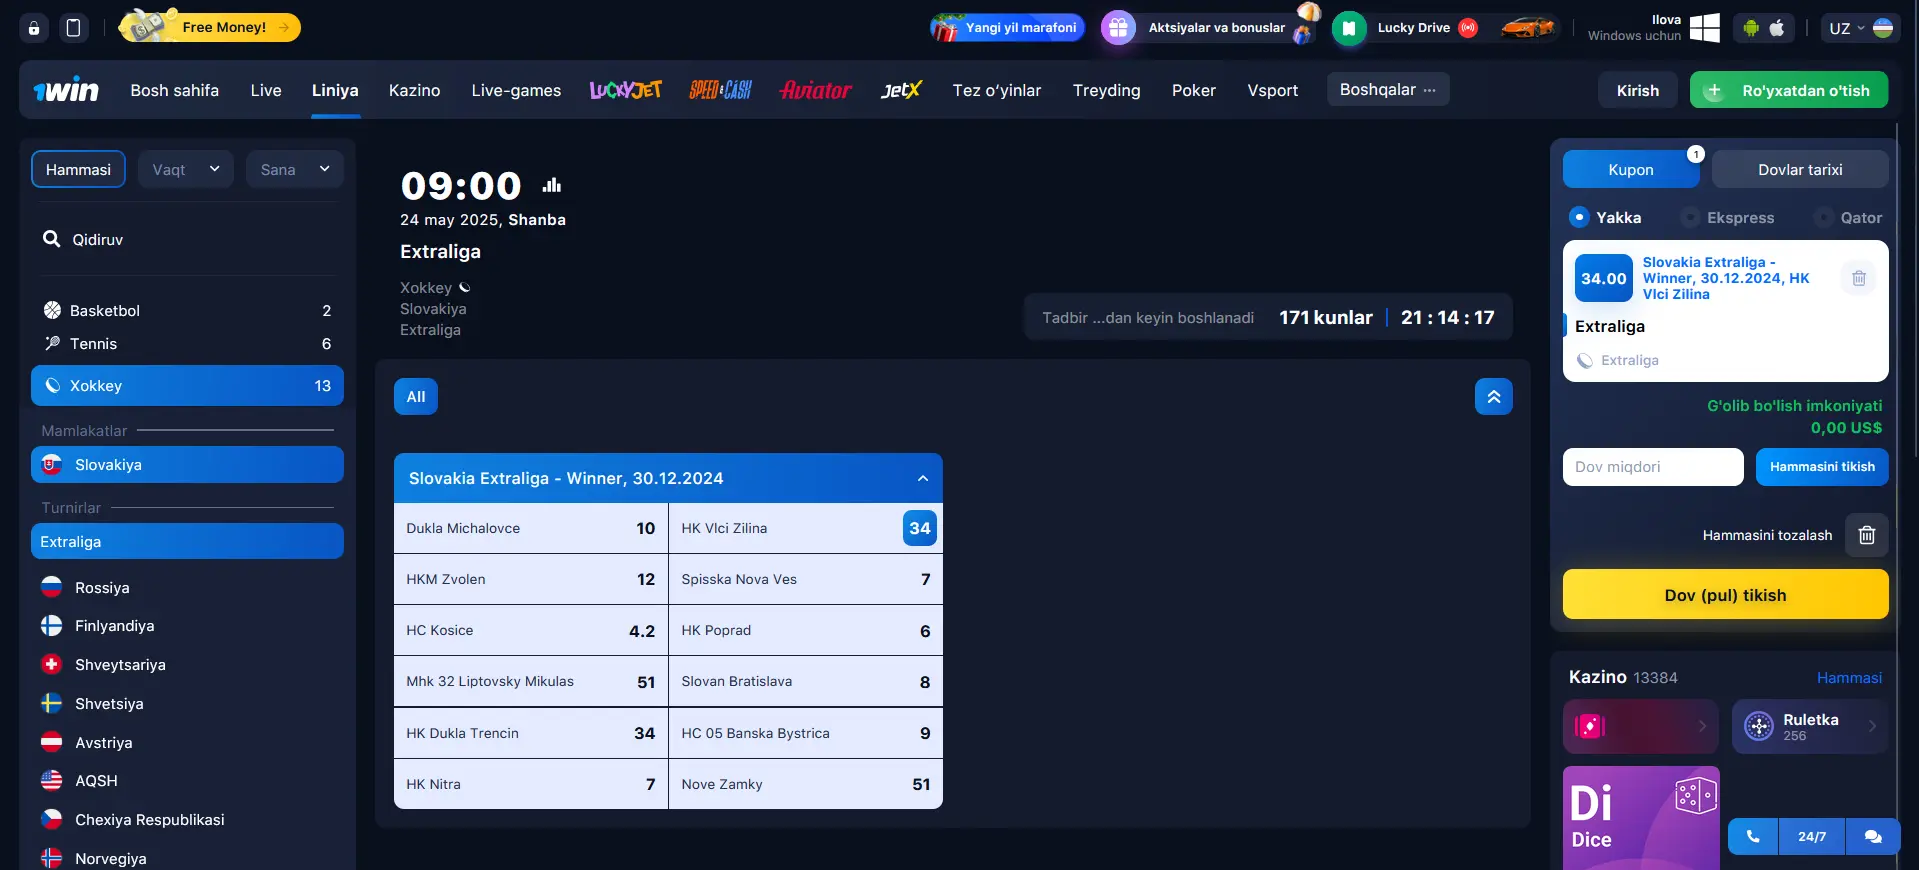The height and width of the screenshot is (870, 1919).
Task: Open the Aviator game logo
Action: [x=816, y=90]
